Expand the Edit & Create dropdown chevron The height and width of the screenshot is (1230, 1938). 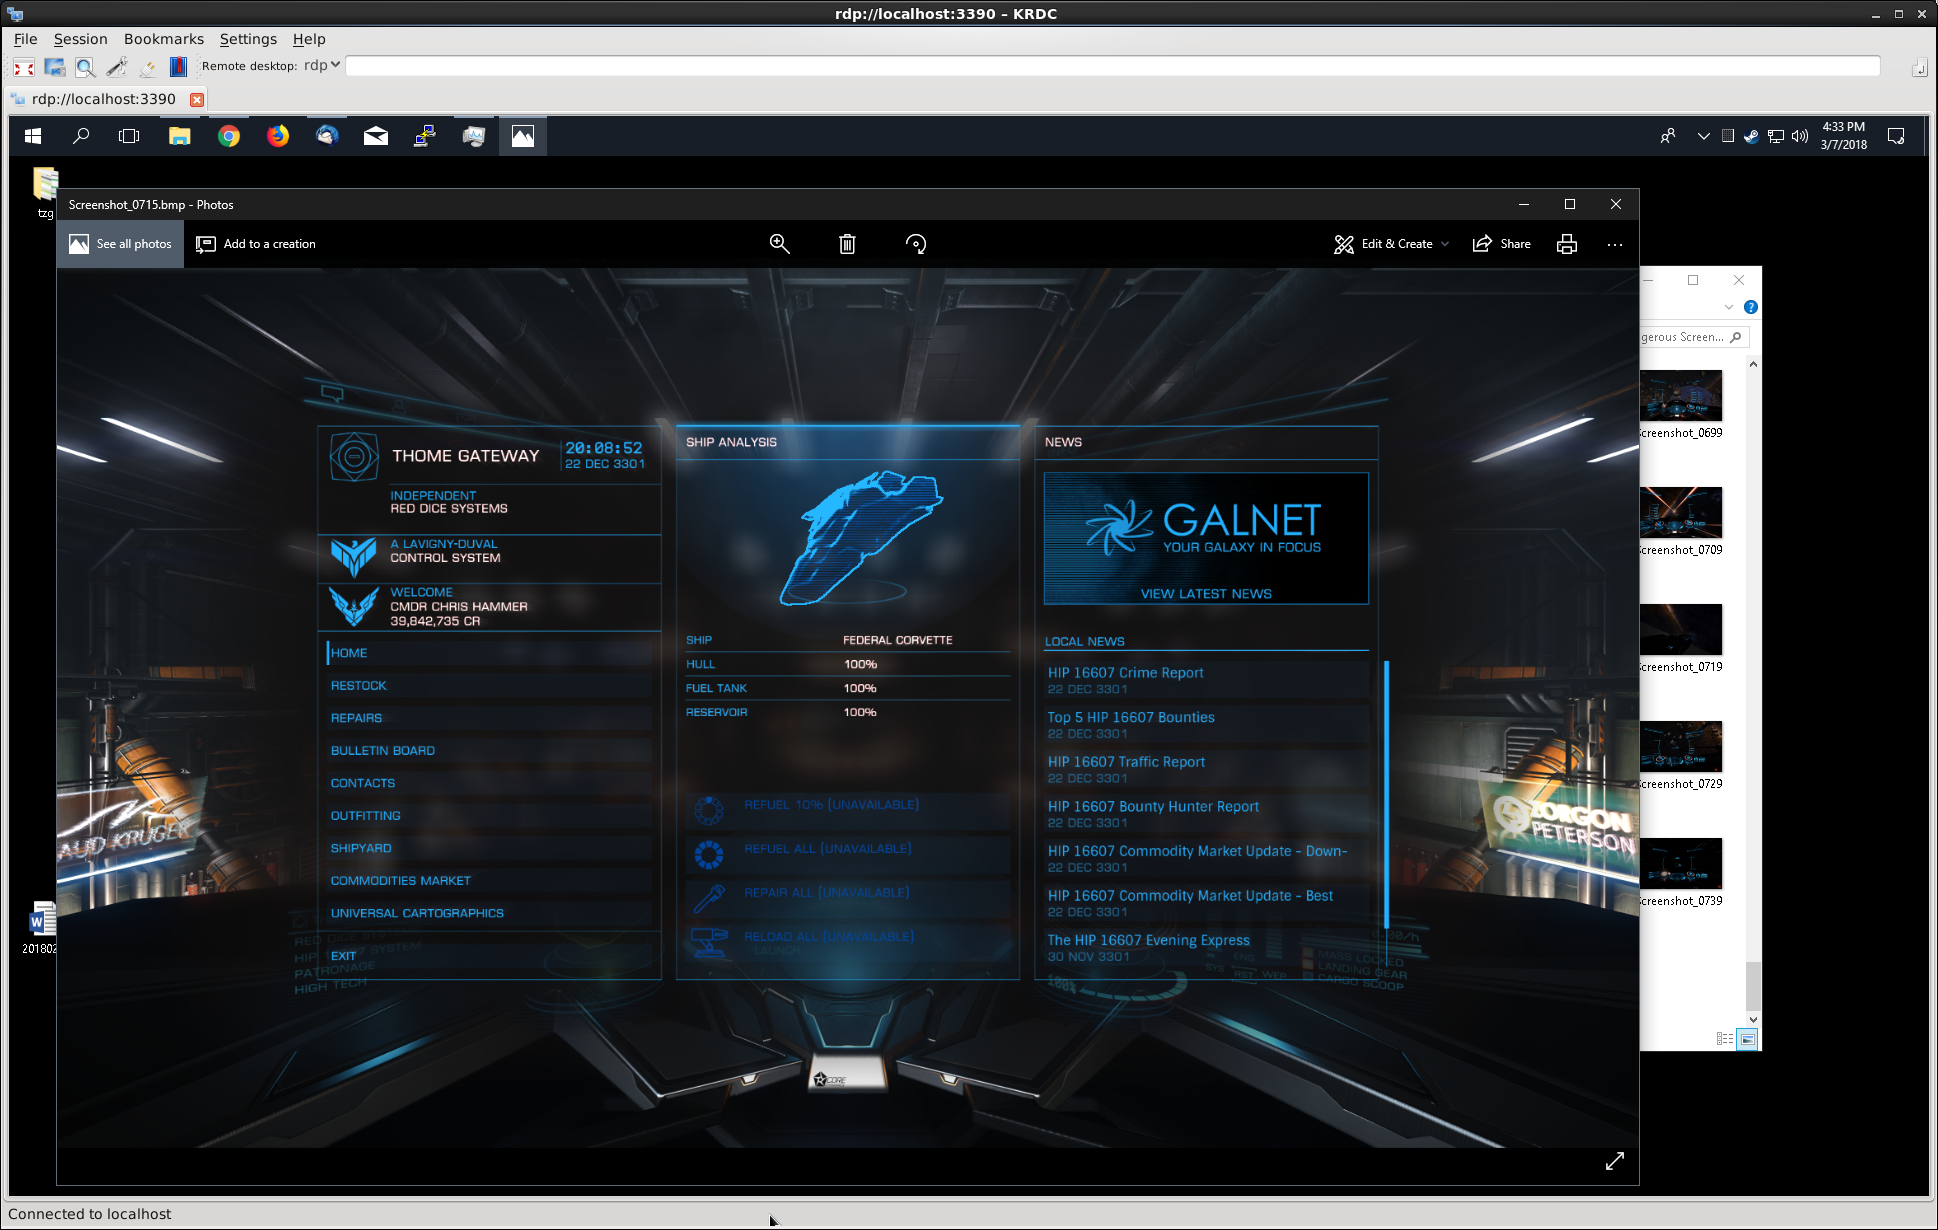(x=1445, y=245)
